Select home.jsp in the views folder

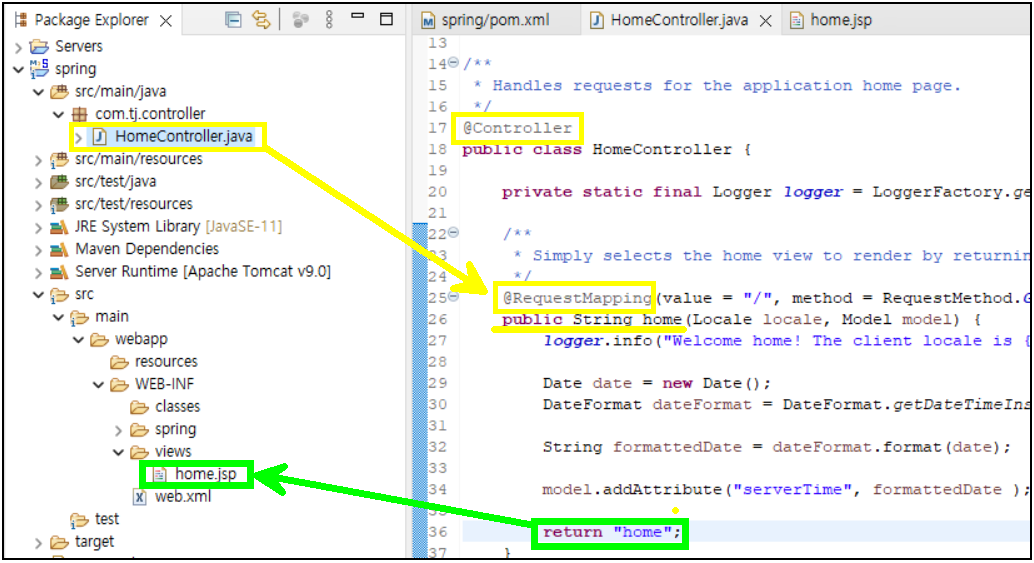[206, 474]
